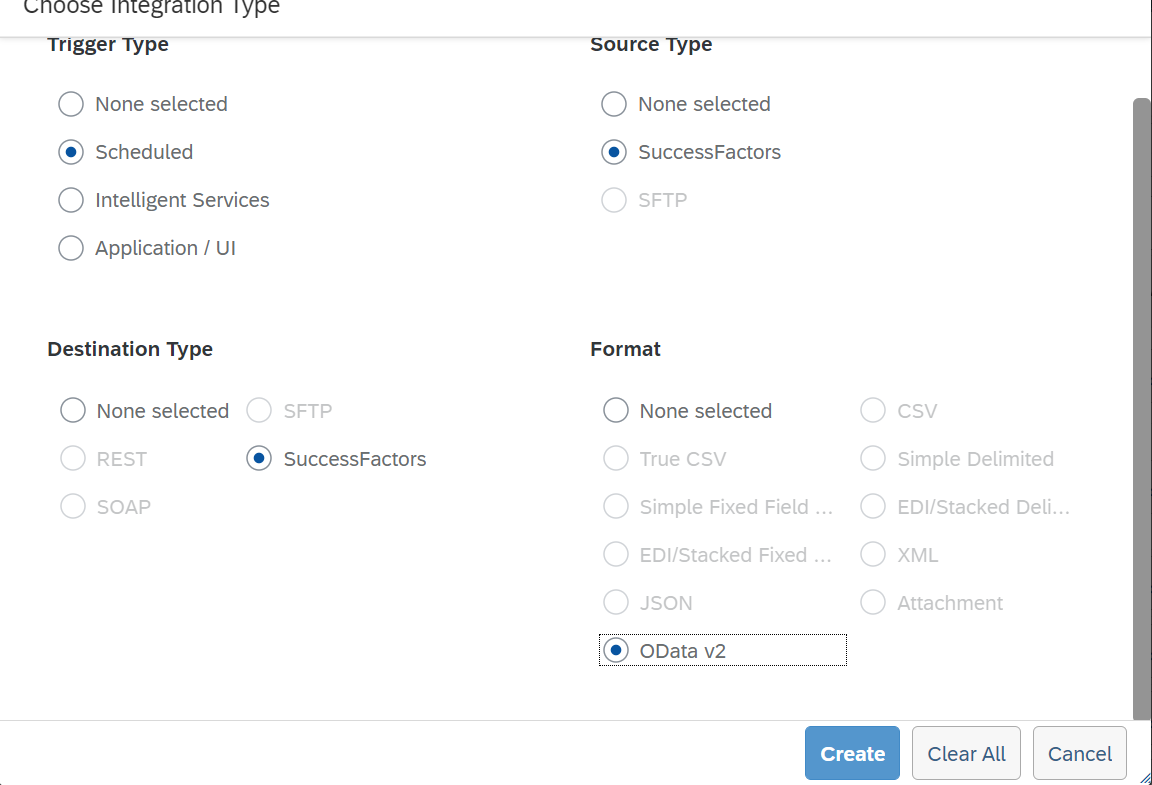This screenshot has width=1152, height=785.
Task: Choose XML format
Action: click(x=873, y=554)
